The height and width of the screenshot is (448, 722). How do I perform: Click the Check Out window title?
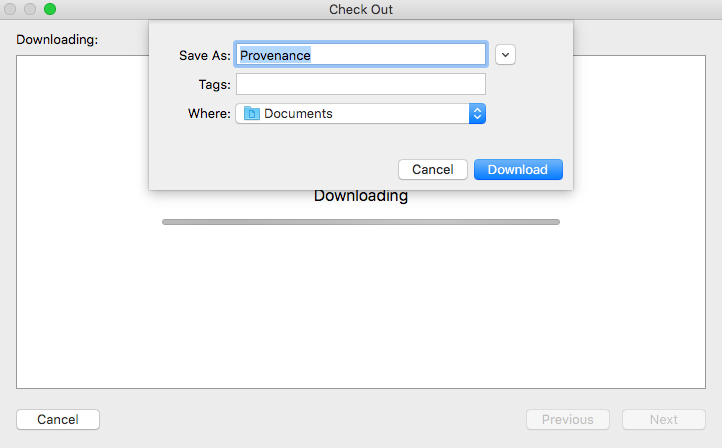coord(360,9)
